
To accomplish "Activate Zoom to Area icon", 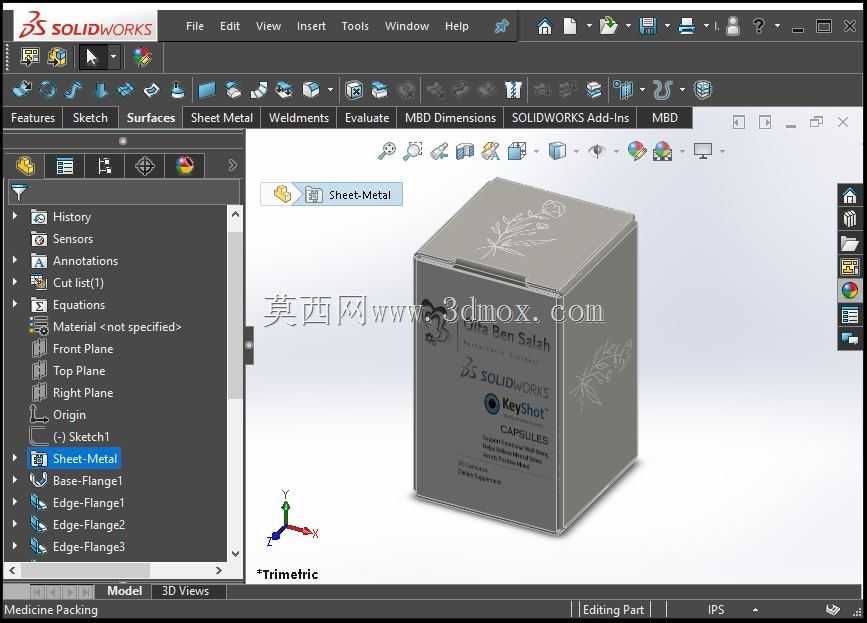I will (x=412, y=150).
